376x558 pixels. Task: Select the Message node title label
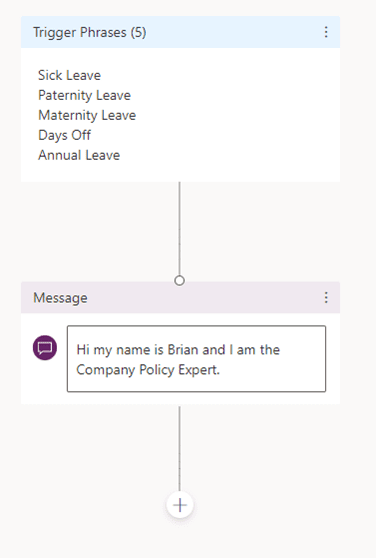(60, 298)
